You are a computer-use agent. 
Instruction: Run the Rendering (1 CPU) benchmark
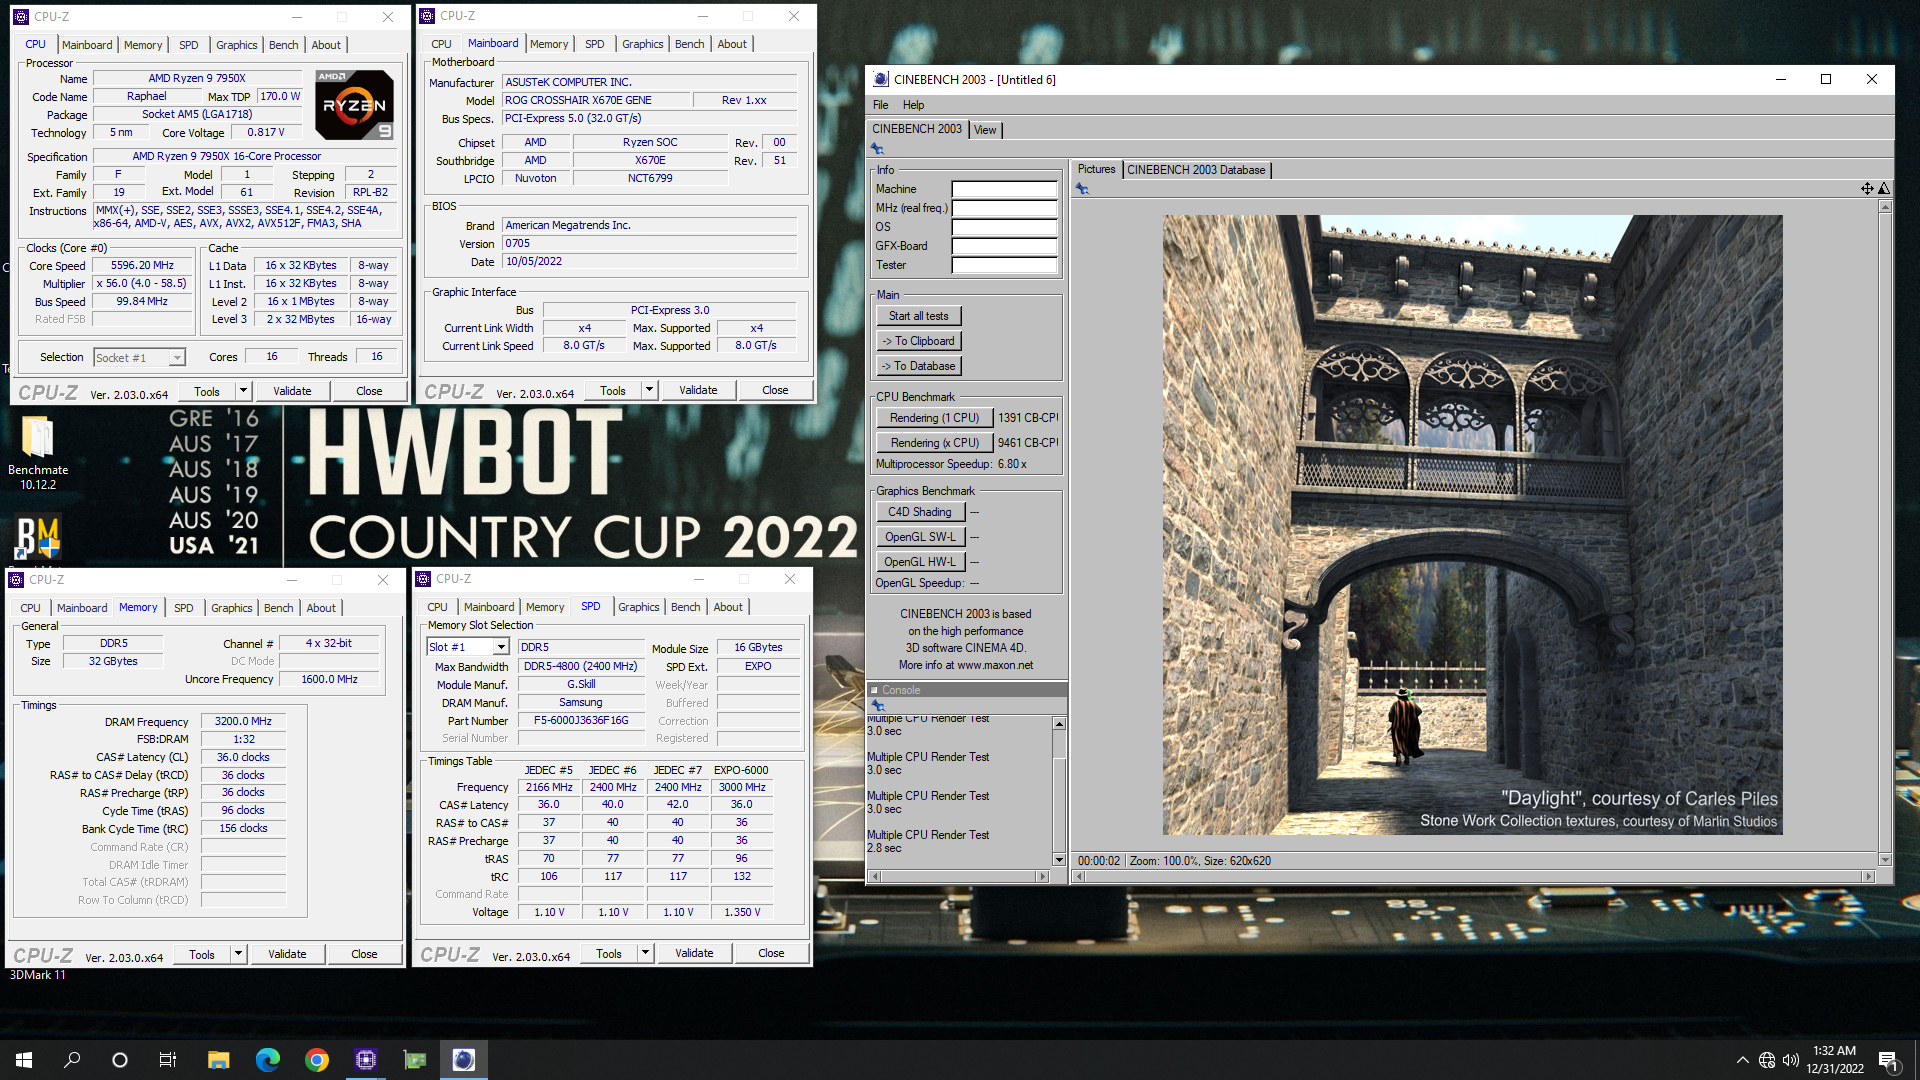click(934, 418)
